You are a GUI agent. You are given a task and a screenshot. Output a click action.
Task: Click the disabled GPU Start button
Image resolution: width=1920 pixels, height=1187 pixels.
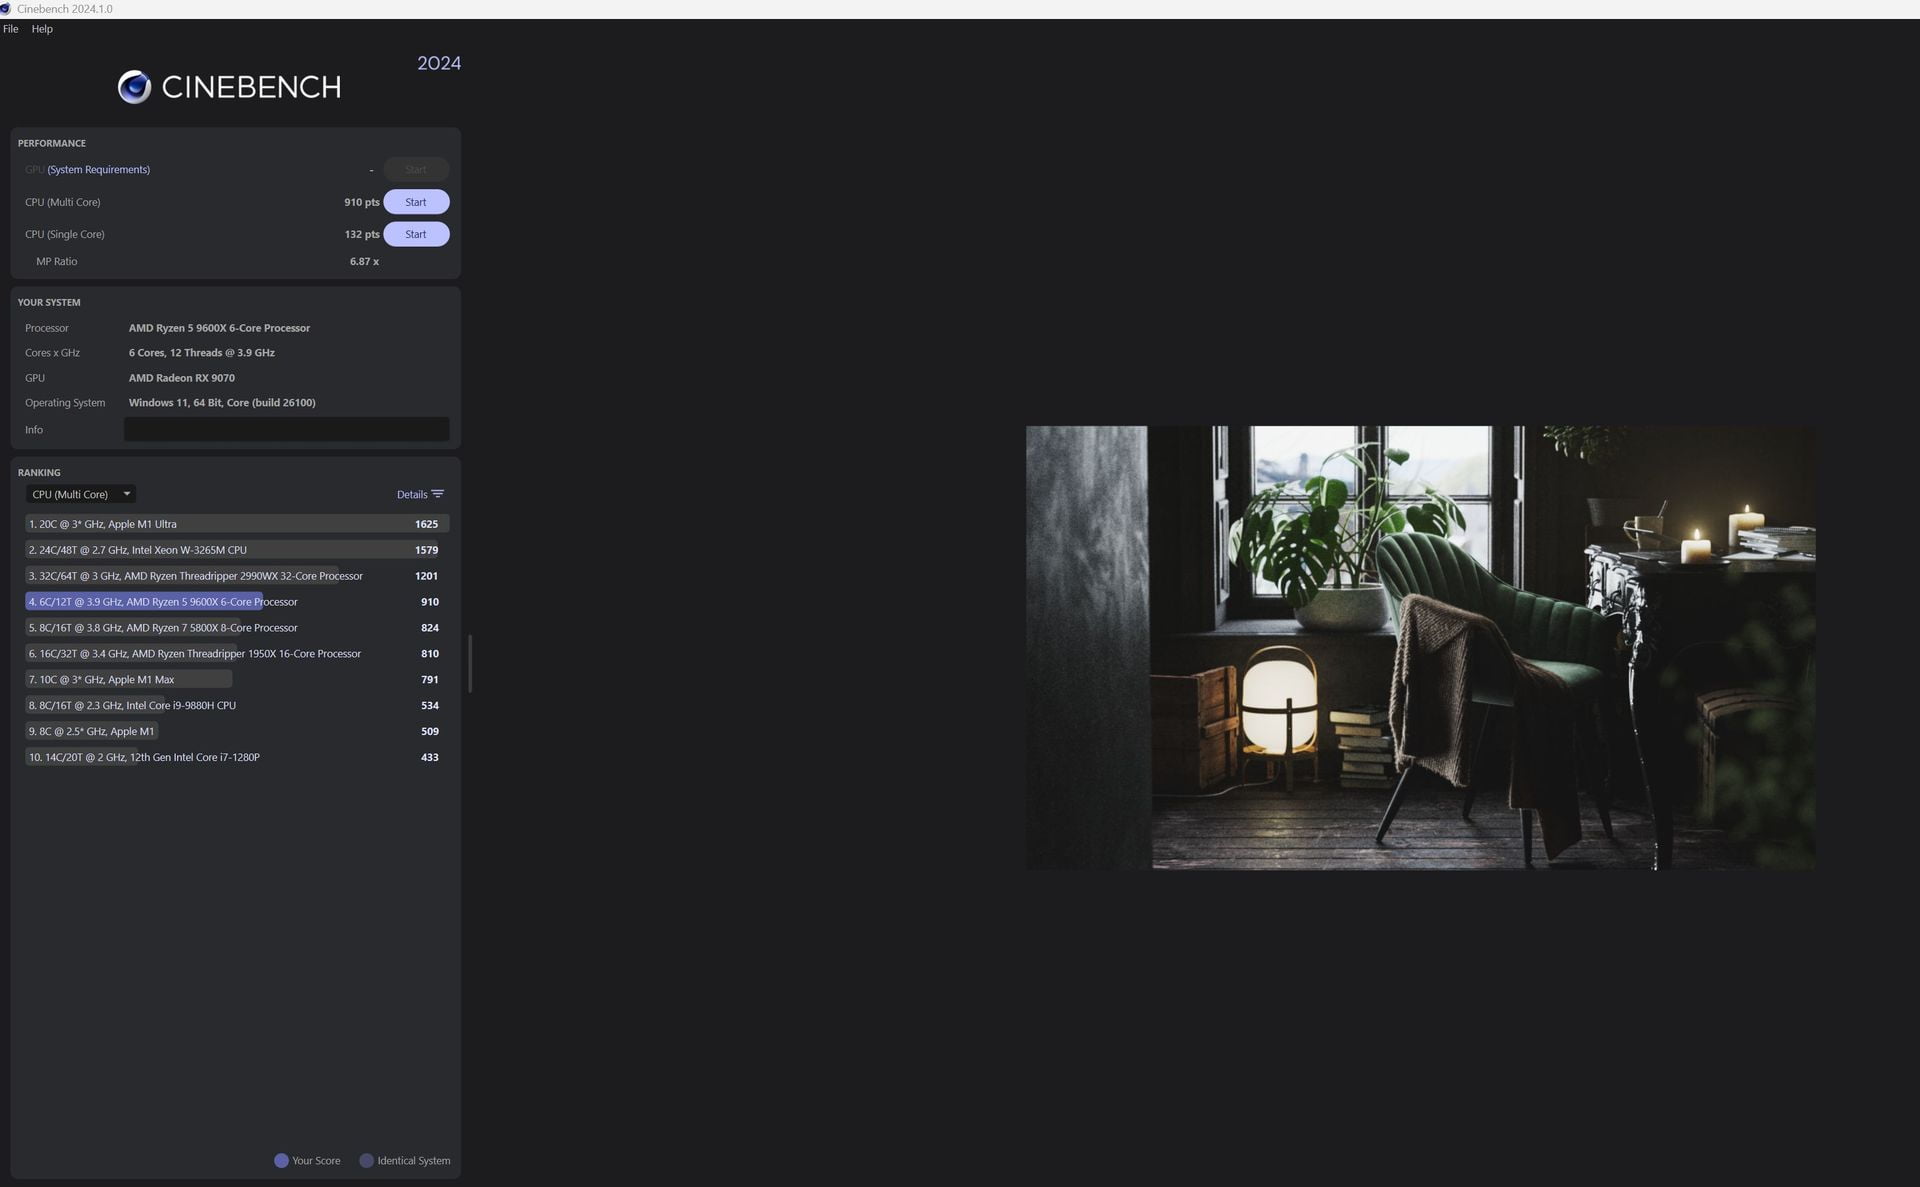click(416, 169)
